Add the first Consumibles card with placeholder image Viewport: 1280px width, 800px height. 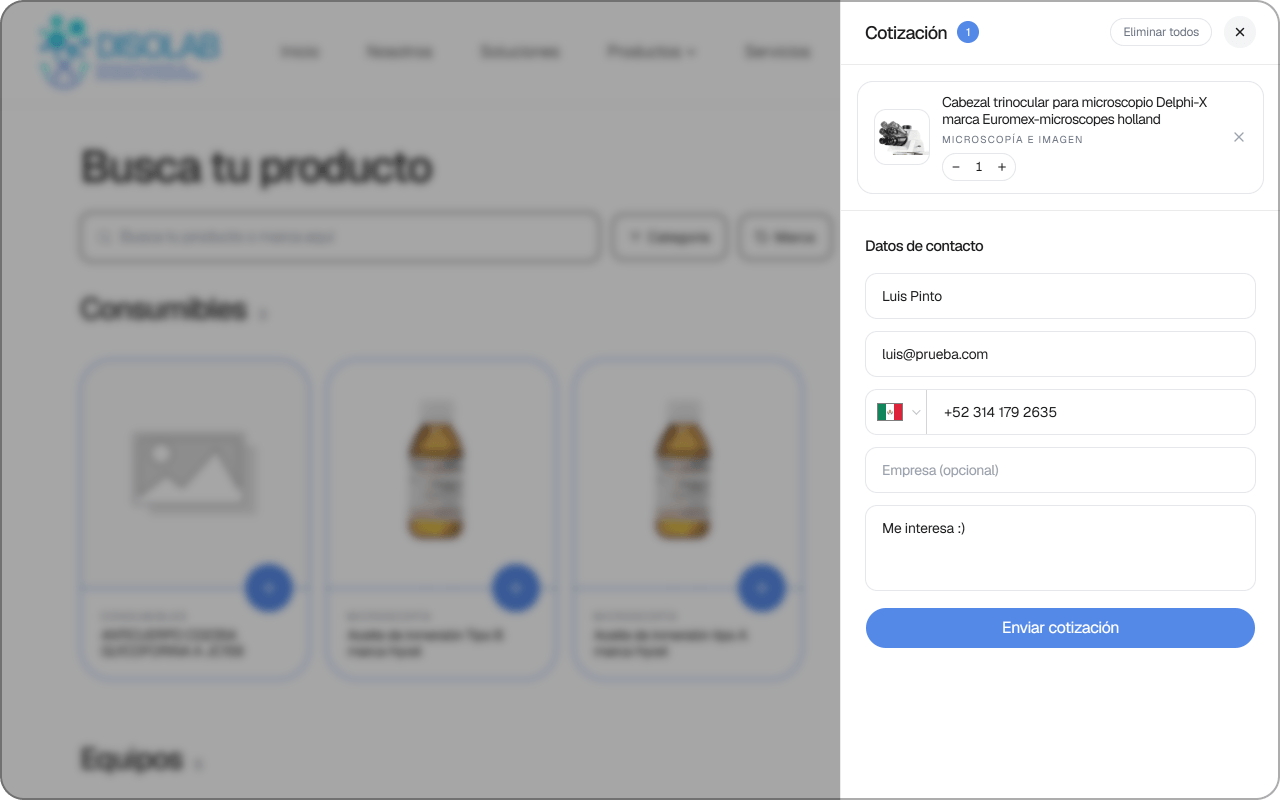(x=269, y=587)
